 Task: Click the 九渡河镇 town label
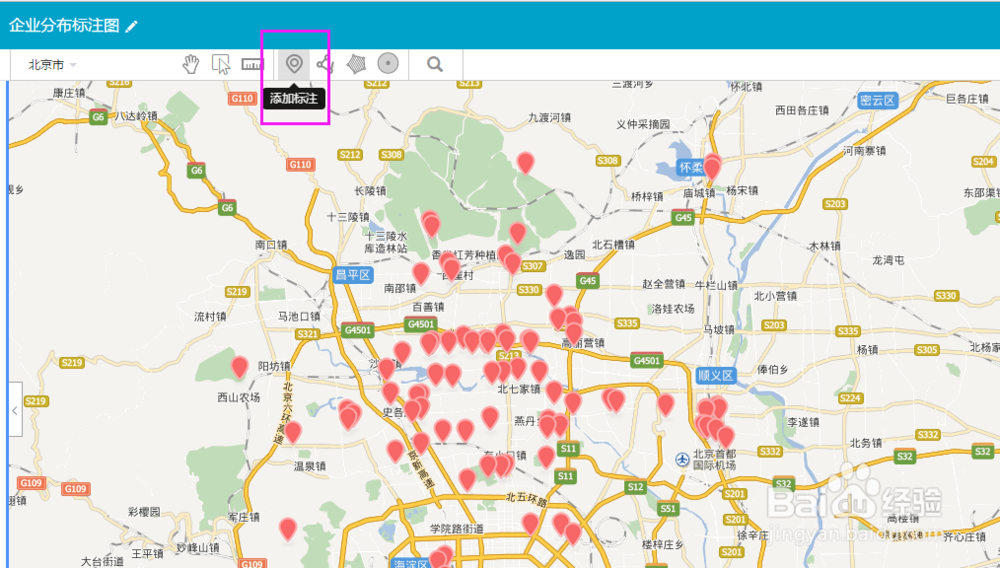(550, 117)
